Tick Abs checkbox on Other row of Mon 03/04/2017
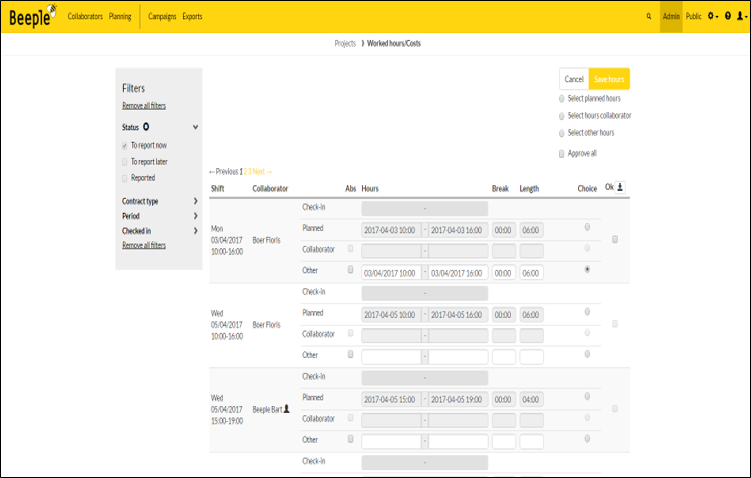 [x=351, y=270]
